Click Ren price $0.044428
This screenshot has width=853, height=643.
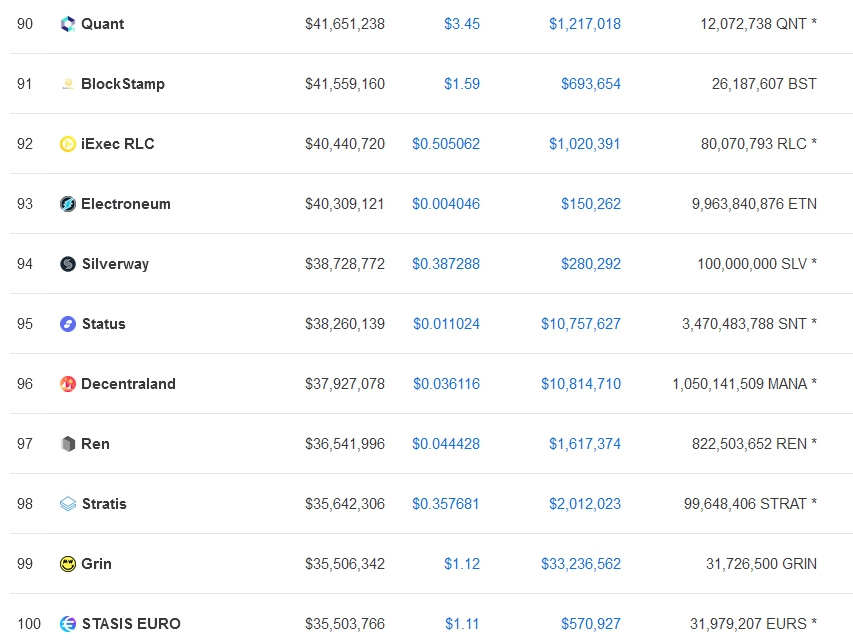click(446, 444)
